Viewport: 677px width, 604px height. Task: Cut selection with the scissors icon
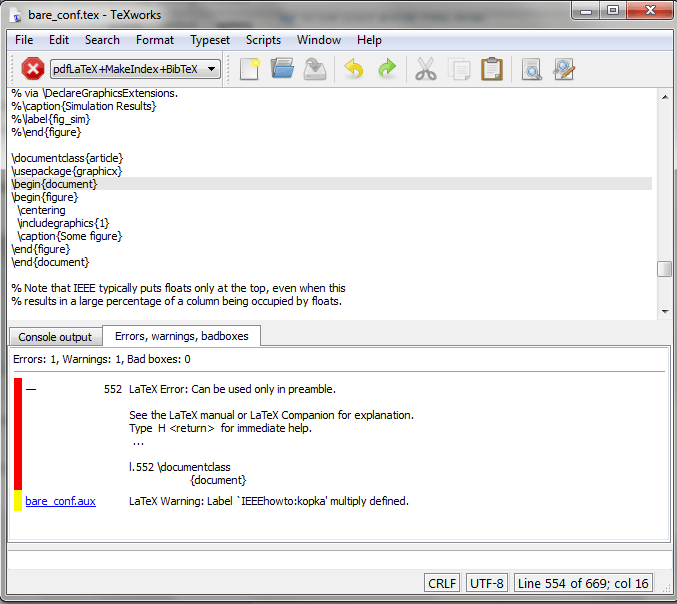pos(426,69)
